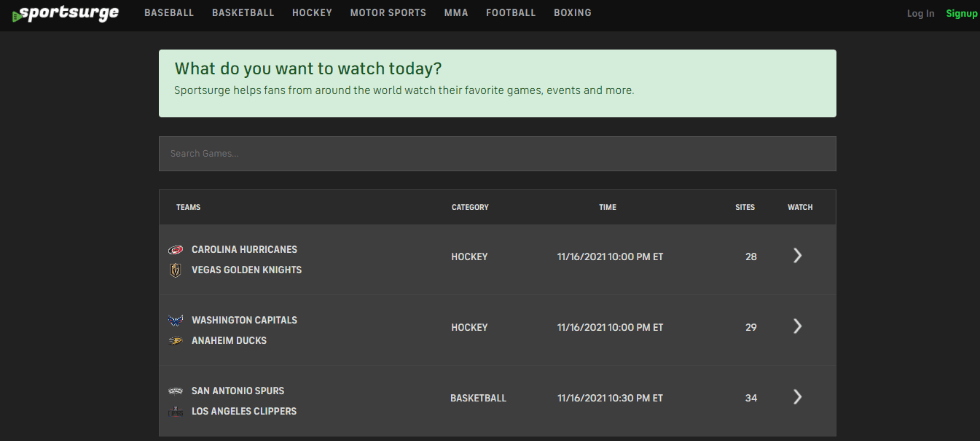Select the Los Angeles Clippers team name
The width and height of the screenshot is (980, 441).
(x=244, y=412)
